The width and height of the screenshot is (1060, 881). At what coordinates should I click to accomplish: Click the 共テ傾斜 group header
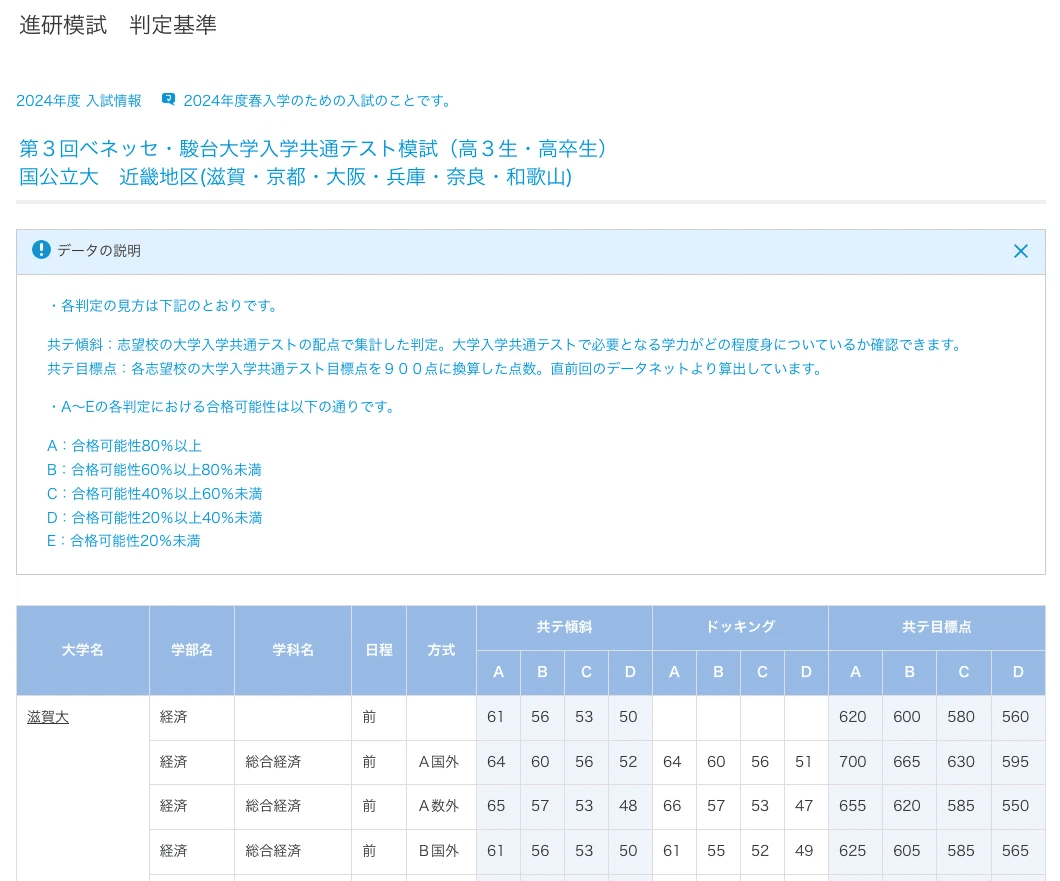click(564, 627)
